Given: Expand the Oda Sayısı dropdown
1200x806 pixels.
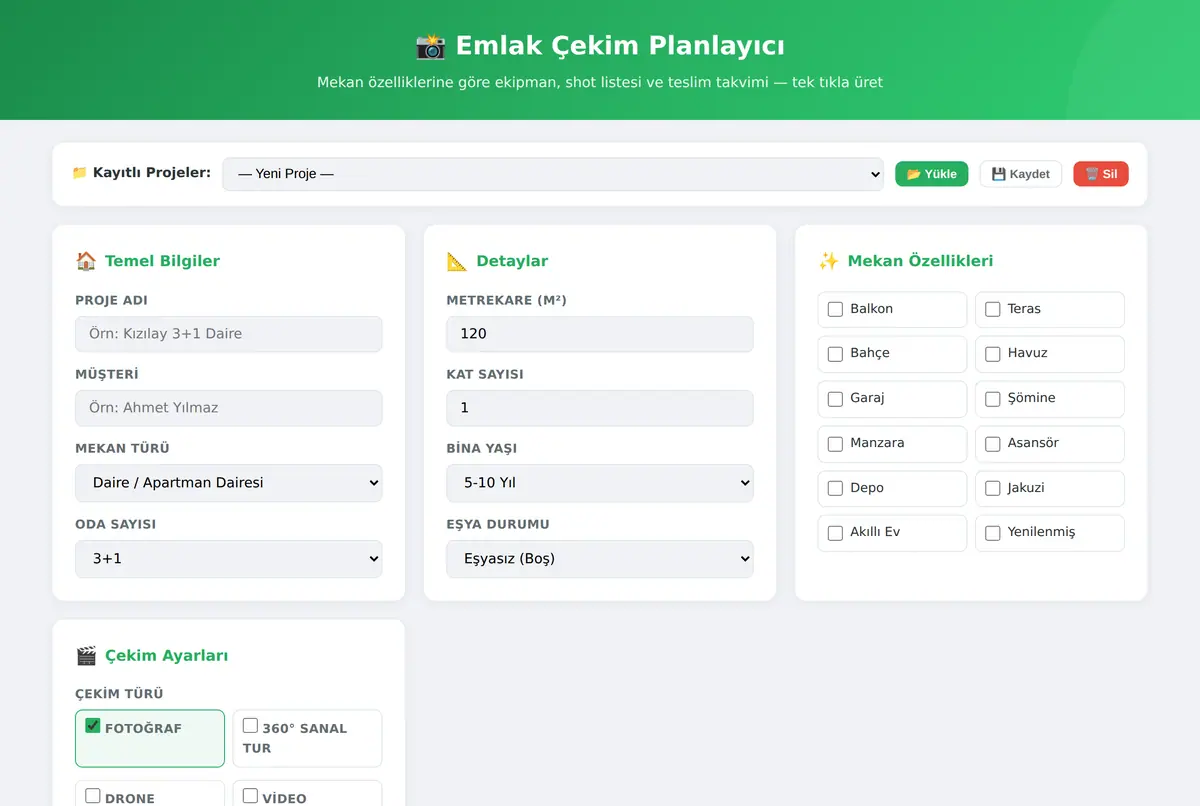Looking at the screenshot, I should pos(229,559).
